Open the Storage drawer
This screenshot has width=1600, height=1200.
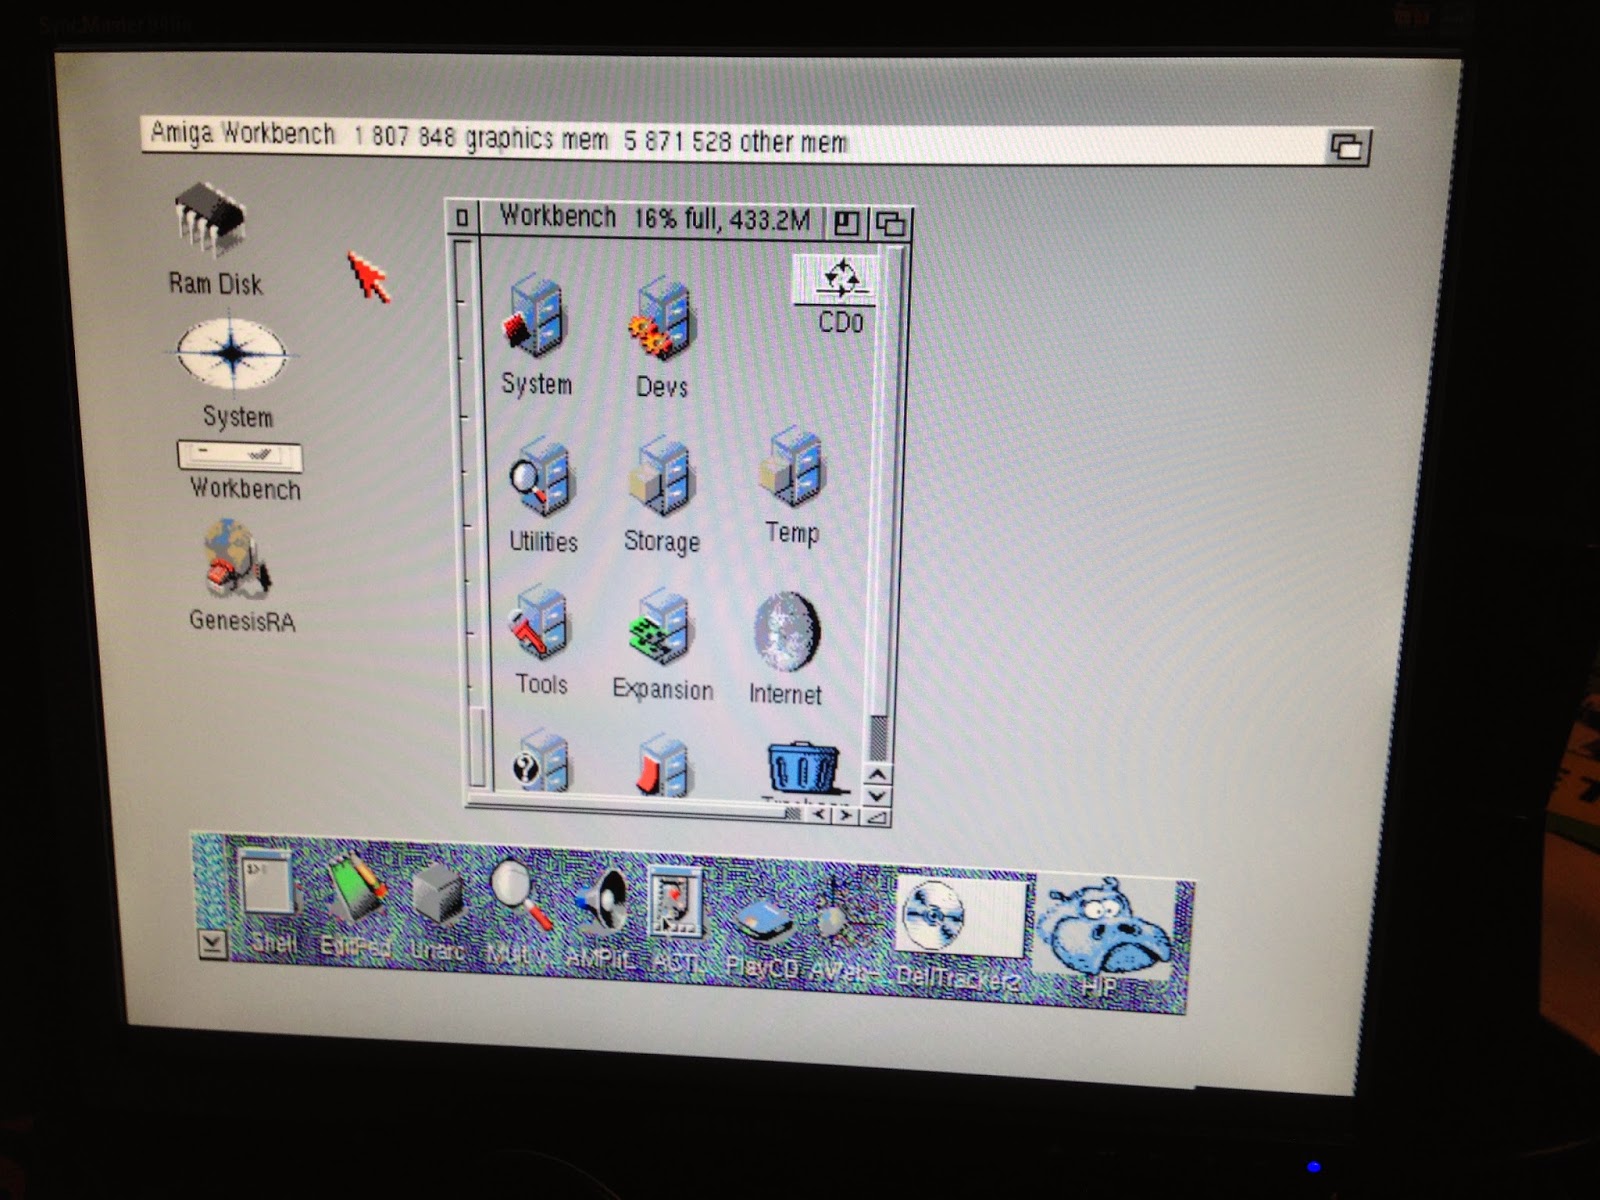[x=662, y=477]
